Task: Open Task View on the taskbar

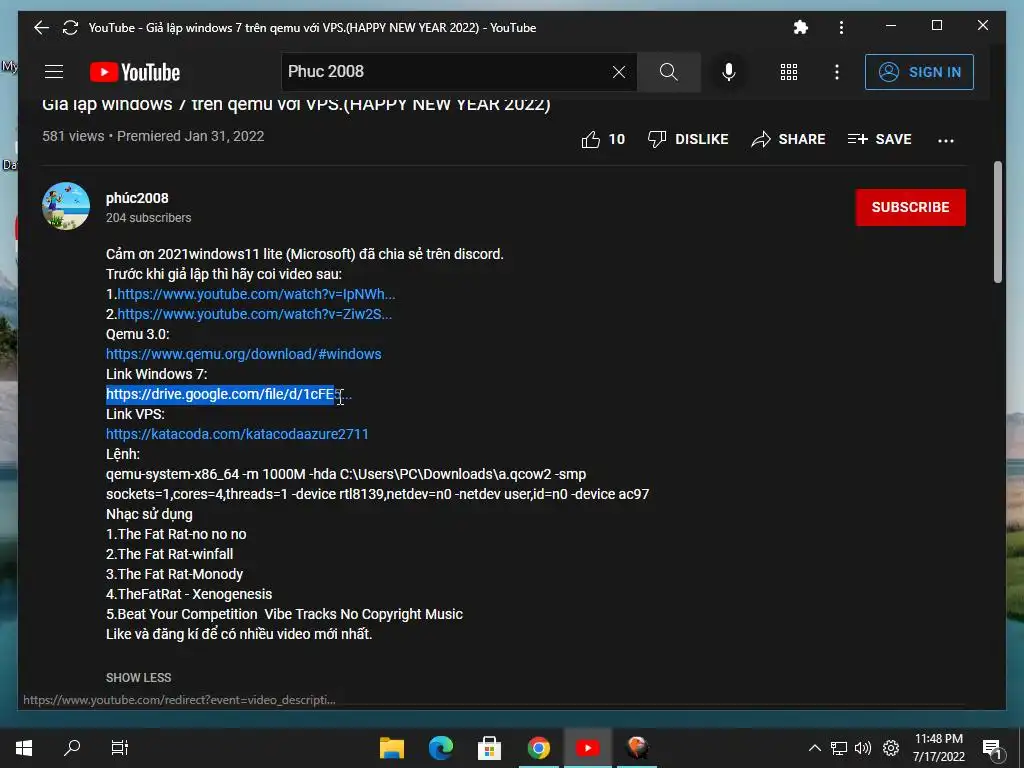Action: [120, 748]
